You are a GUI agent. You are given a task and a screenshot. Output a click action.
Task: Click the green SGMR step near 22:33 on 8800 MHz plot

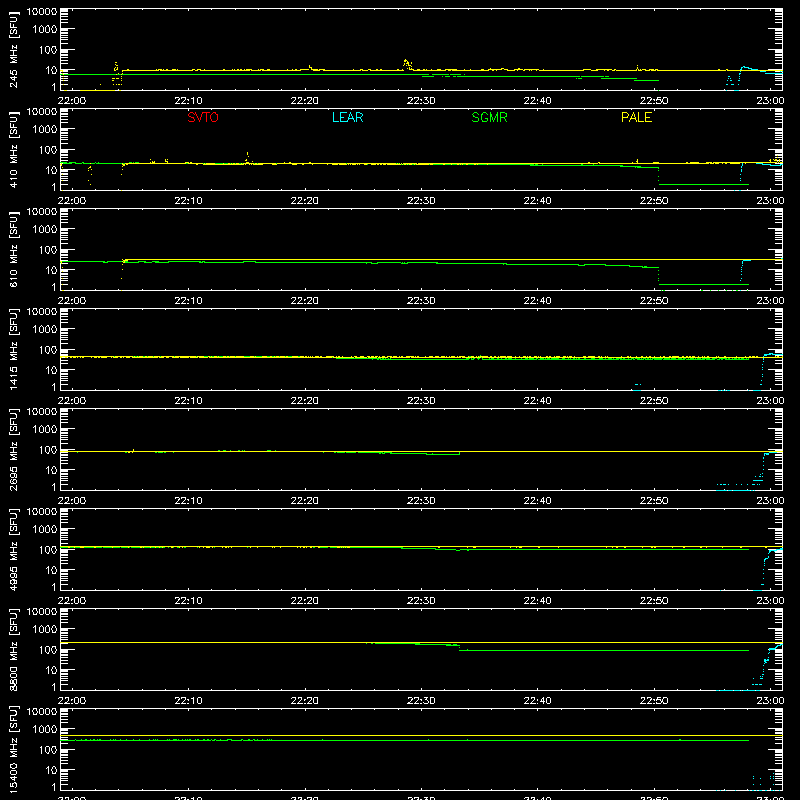click(x=459, y=648)
